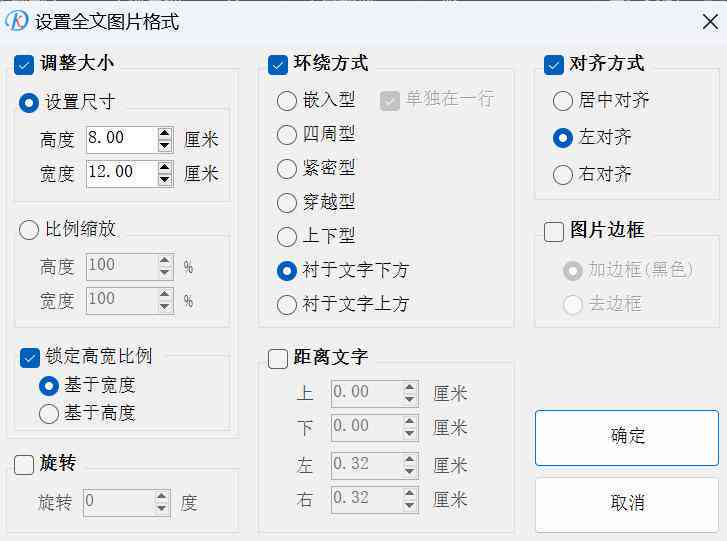The image size is (727, 541).
Task: Toggle the 对齐方式 checkbox
Action: [554, 64]
